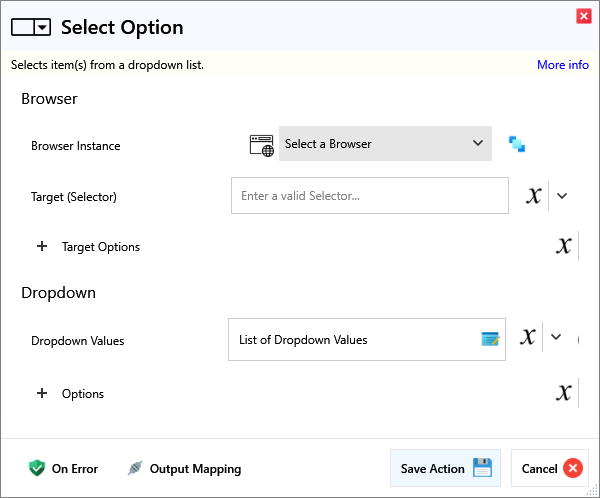The width and height of the screenshot is (600, 498).
Task: Open the More info link
Action: click(x=562, y=65)
